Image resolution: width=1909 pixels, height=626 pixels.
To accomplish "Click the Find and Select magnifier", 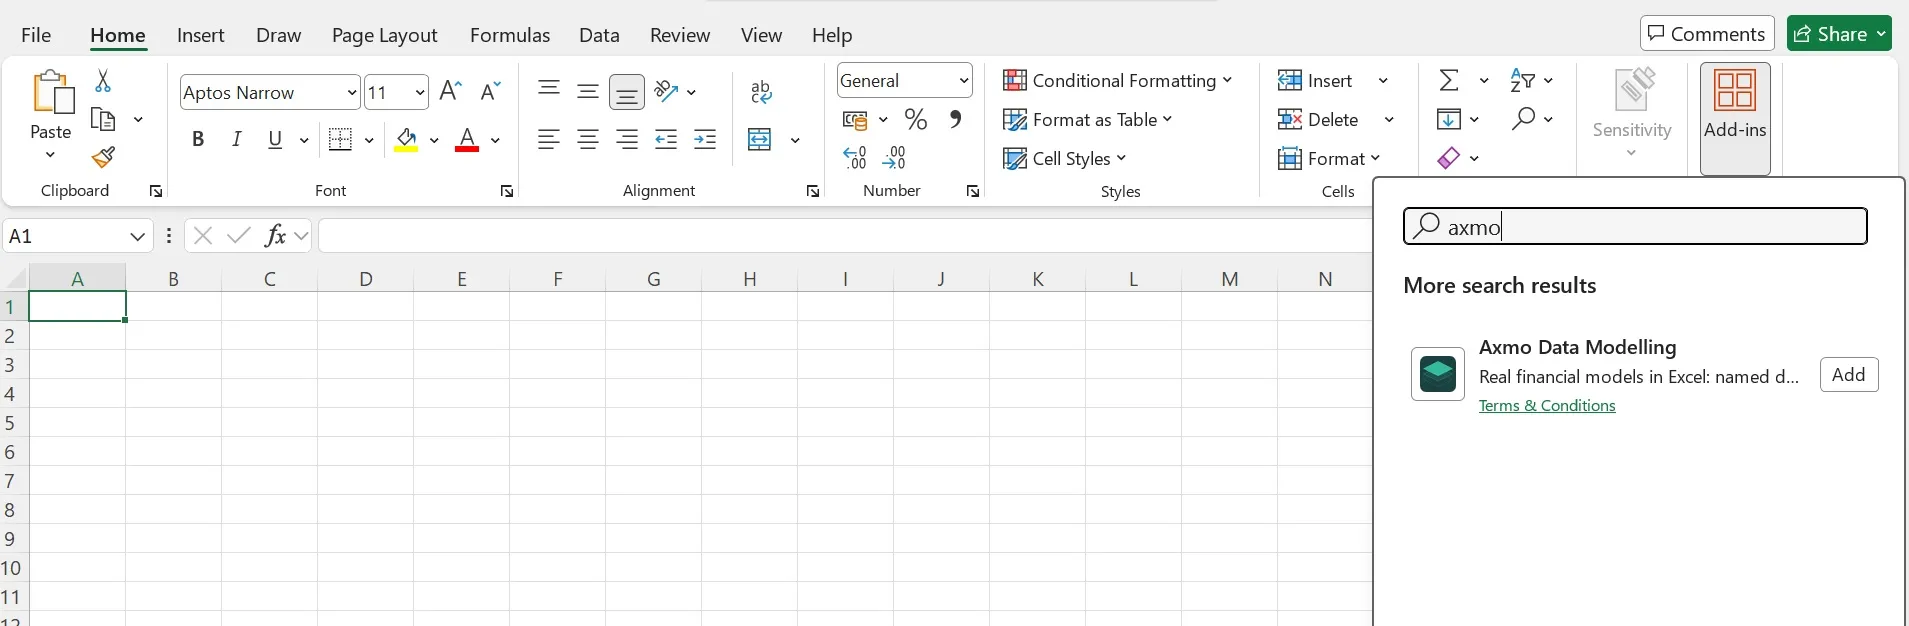I will coord(1523,119).
